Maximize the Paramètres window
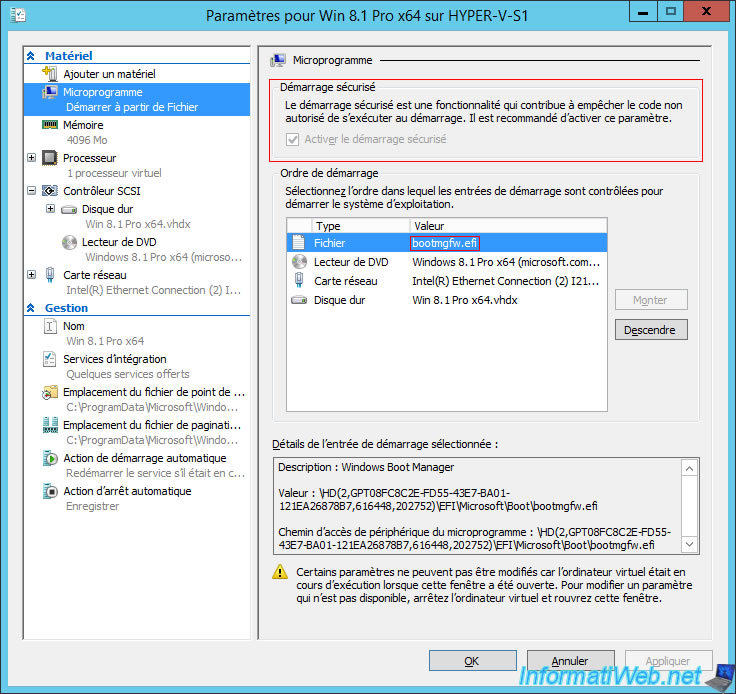The width and height of the screenshot is (736, 694). click(x=670, y=11)
